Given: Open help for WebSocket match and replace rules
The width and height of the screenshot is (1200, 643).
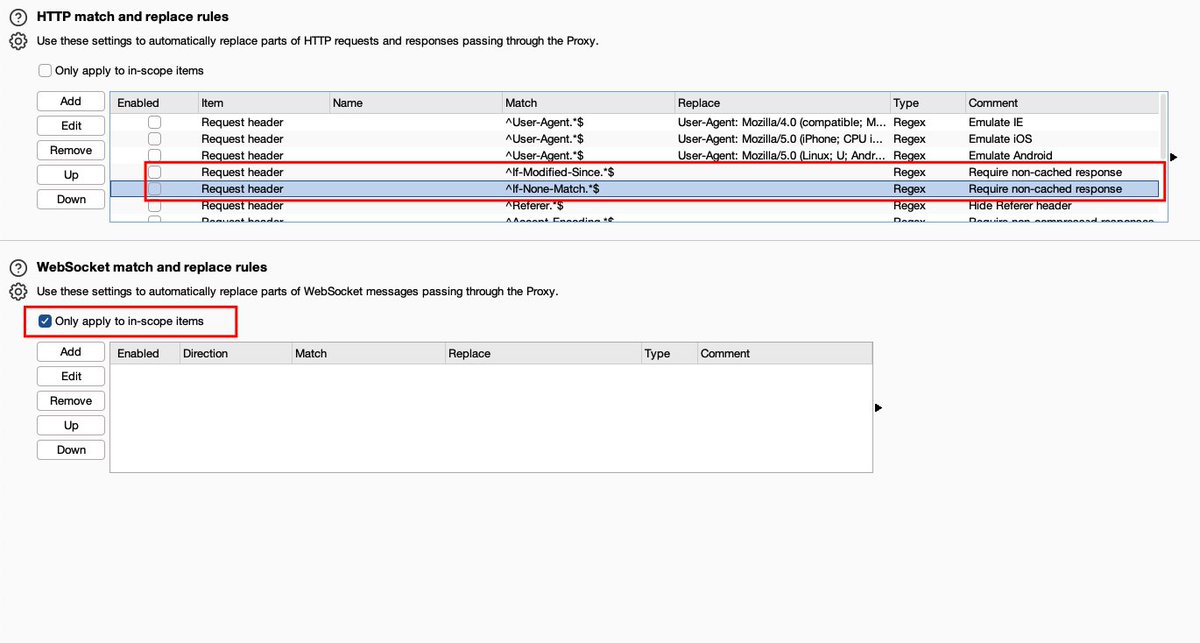Looking at the screenshot, I should click(17, 268).
